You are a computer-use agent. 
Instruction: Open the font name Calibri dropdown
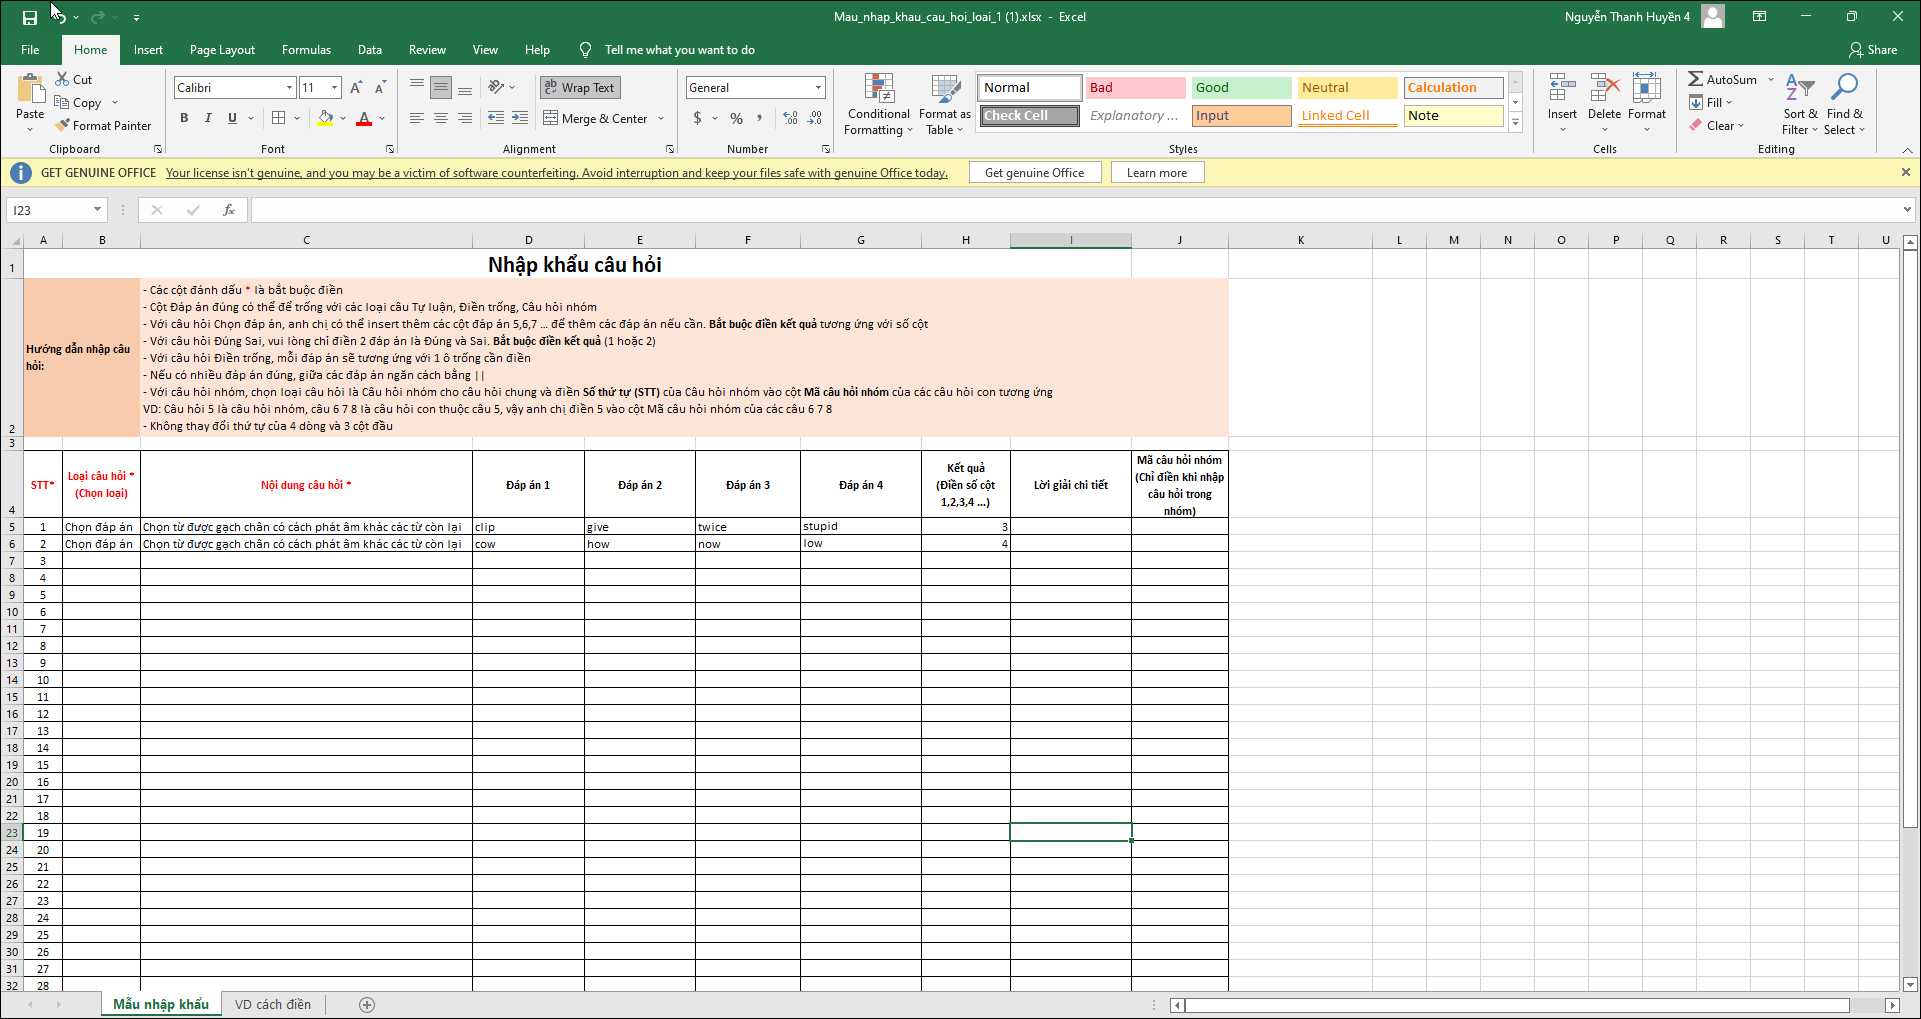289,88
